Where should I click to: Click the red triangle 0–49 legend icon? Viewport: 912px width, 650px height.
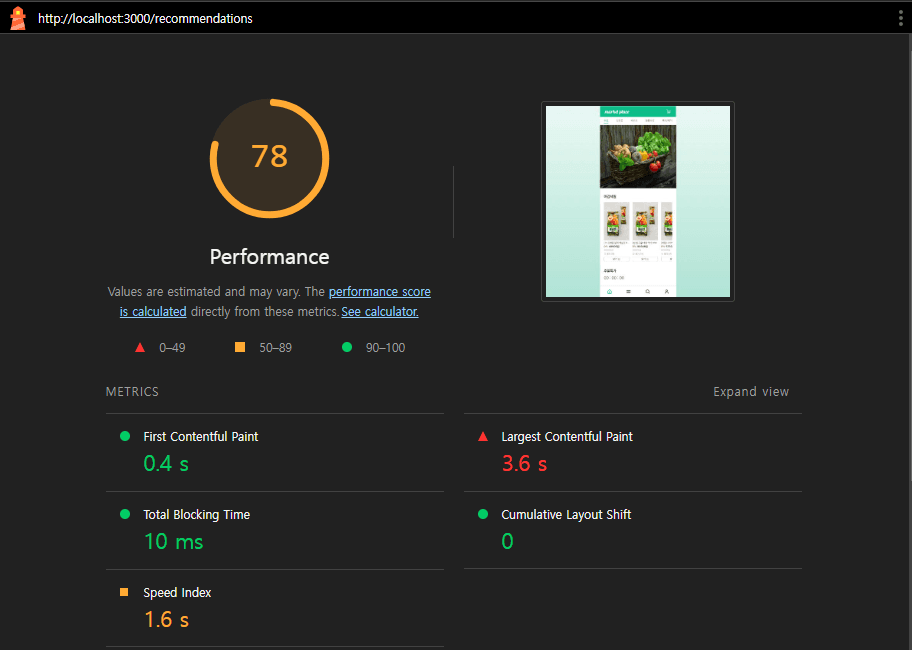(140, 347)
